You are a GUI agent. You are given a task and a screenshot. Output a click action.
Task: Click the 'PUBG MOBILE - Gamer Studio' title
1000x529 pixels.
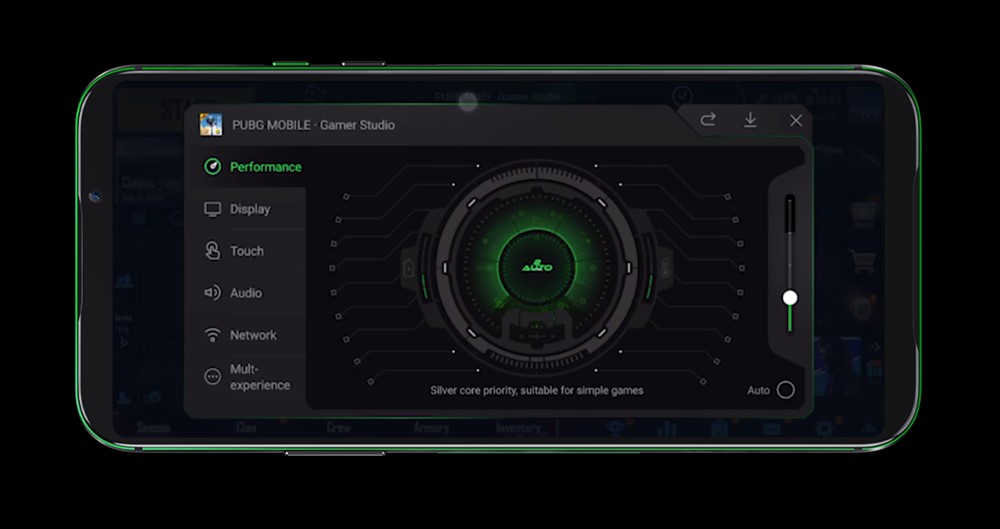pos(313,125)
